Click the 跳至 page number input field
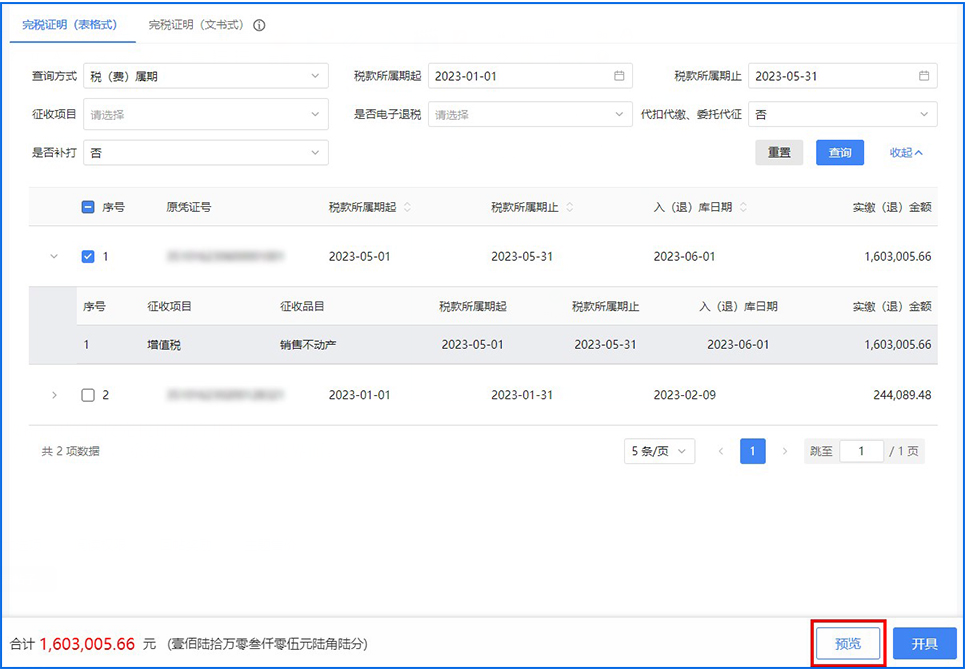 coord(862,452)
